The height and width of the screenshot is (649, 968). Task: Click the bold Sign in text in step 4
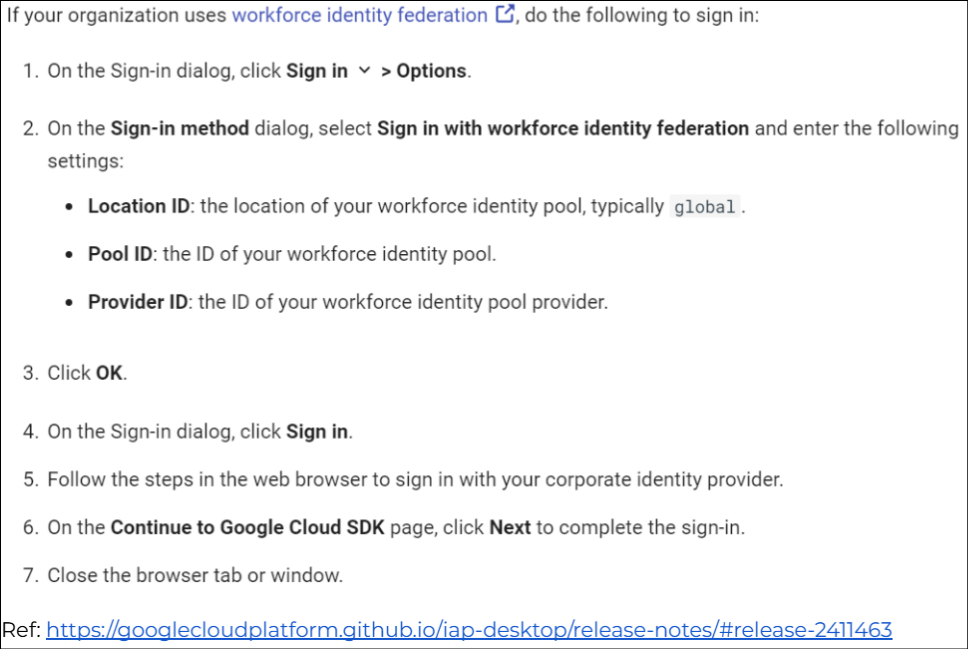click(317, 432)
